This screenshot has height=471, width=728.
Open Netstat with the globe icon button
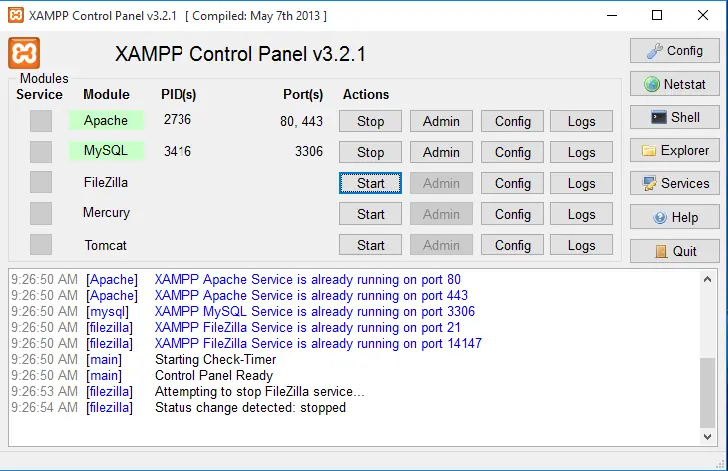[675, 84]
